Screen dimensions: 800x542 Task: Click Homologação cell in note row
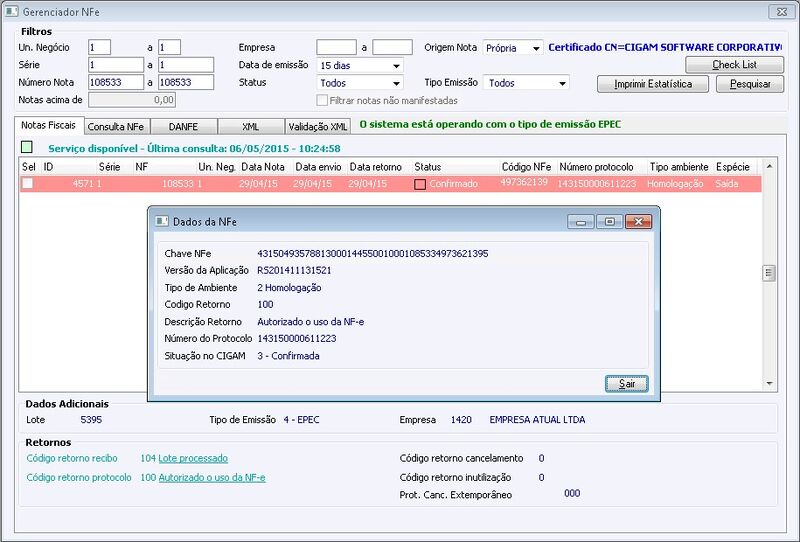pyautogui.click(x=675, y=184)
